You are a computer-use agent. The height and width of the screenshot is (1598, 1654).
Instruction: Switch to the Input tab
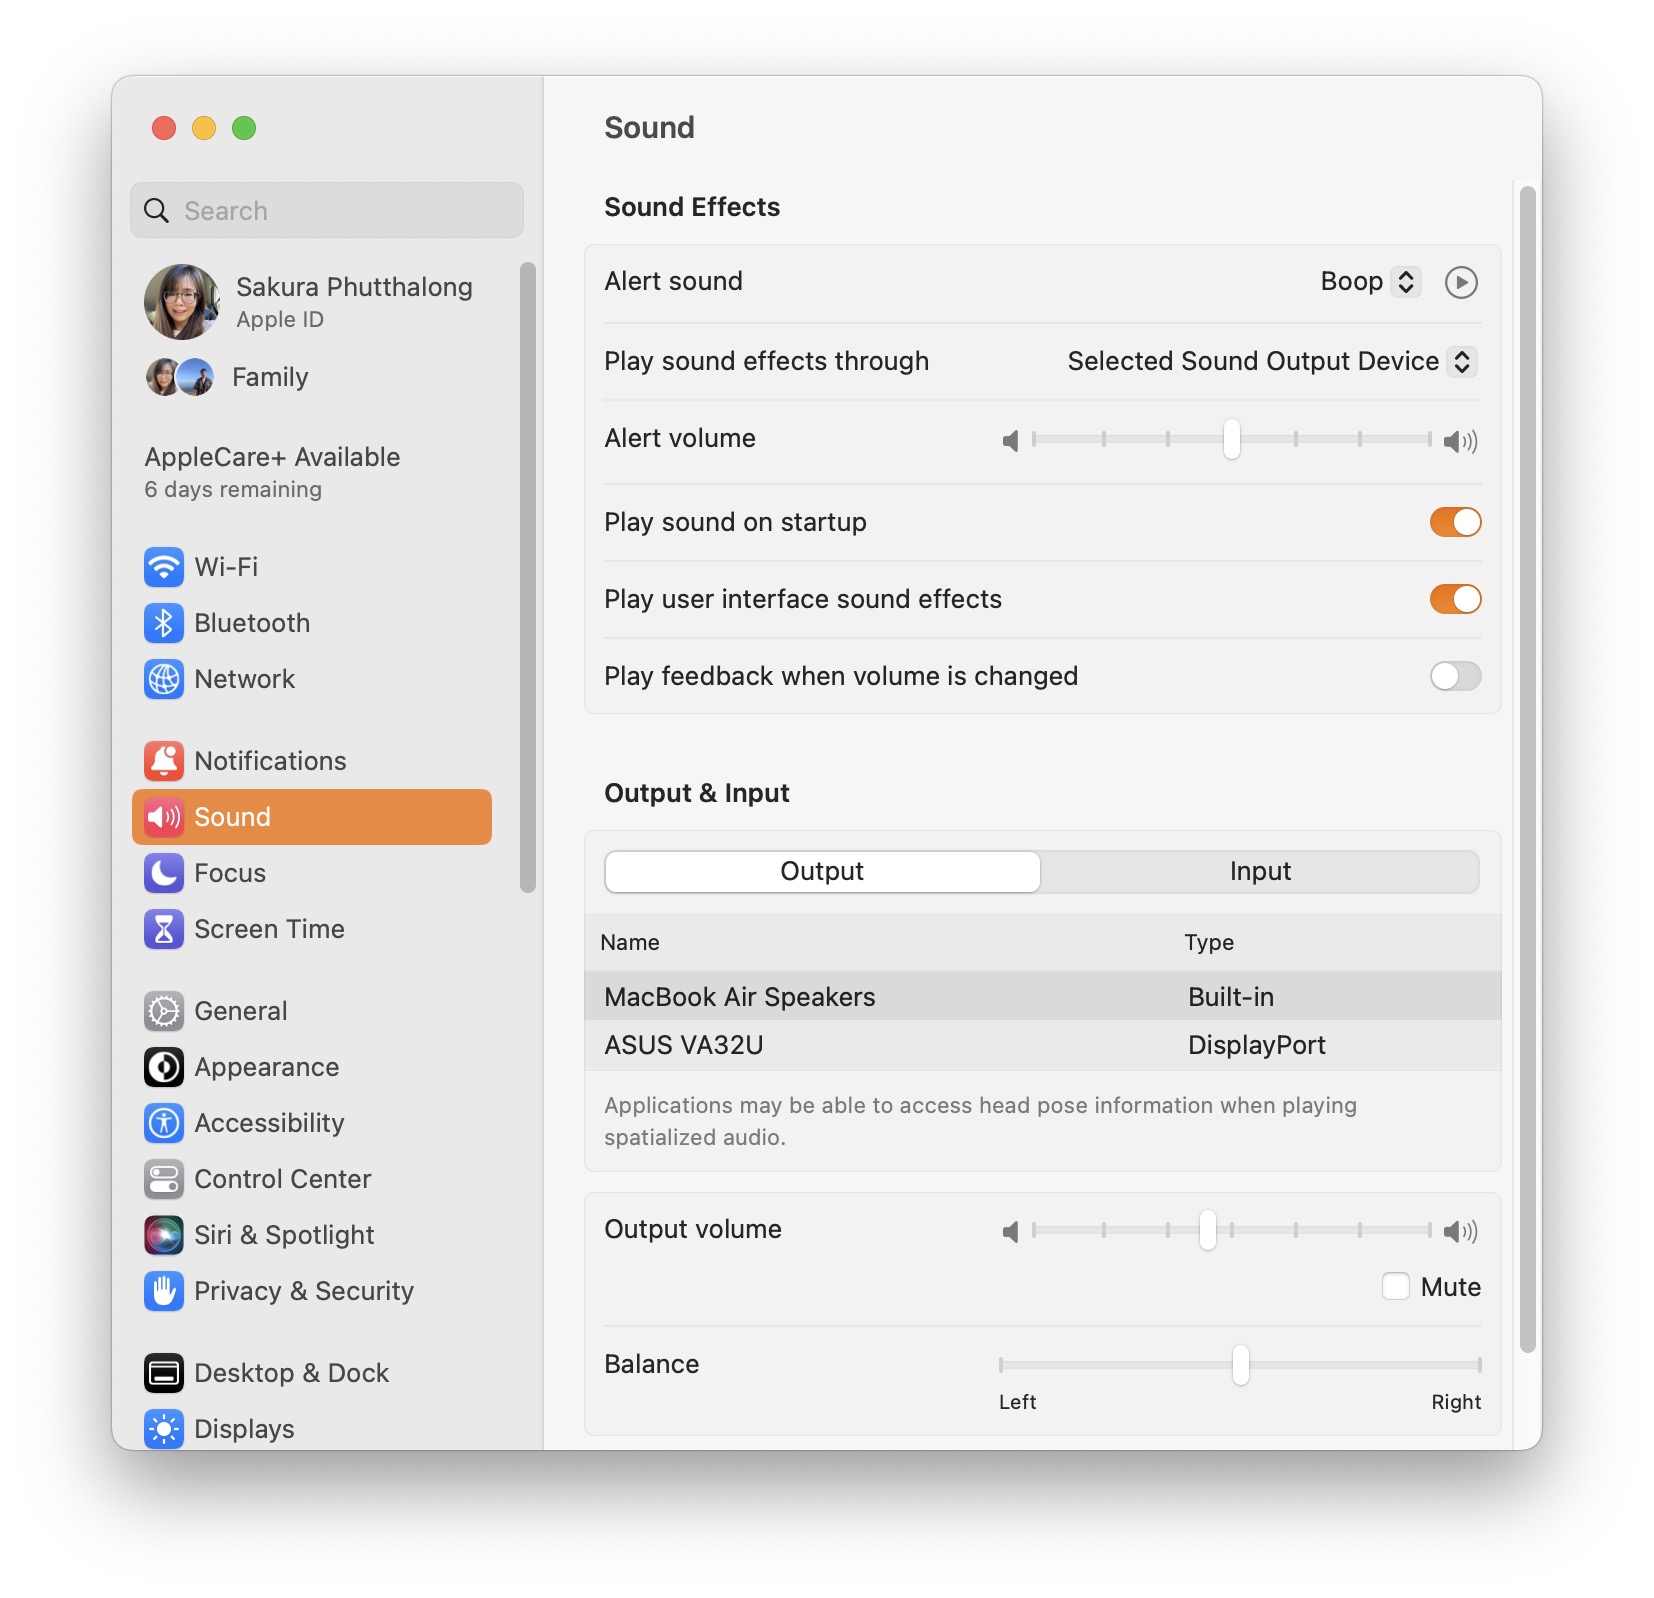click(x=1260, y=871)
